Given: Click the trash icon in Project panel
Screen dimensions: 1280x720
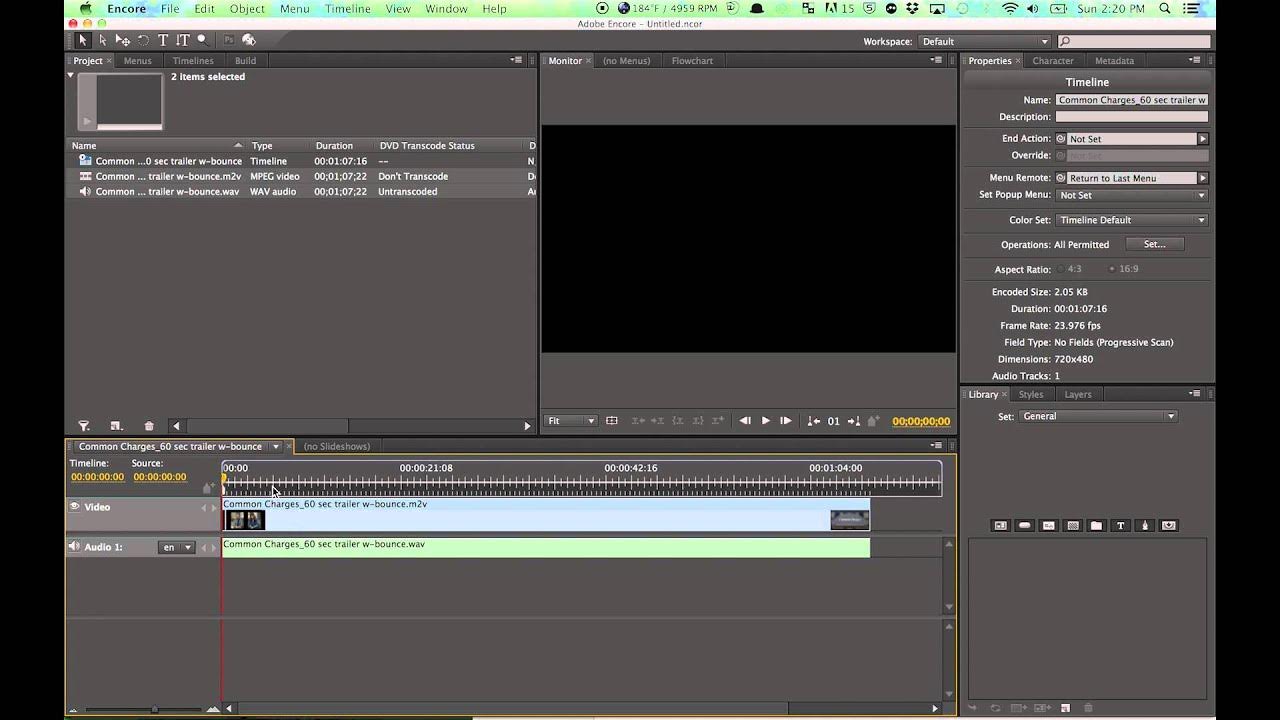Looking at the screenshot, I should point(149,426).
